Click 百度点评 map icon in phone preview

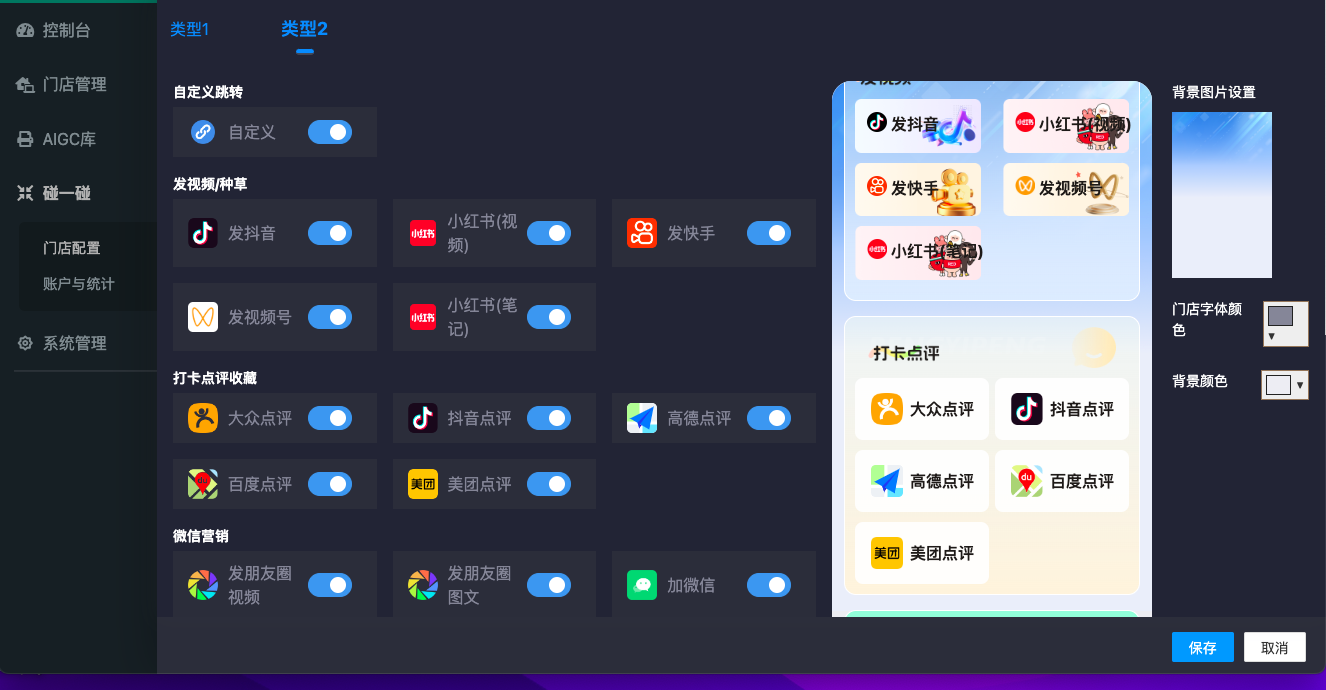[x=1026, y=481]
